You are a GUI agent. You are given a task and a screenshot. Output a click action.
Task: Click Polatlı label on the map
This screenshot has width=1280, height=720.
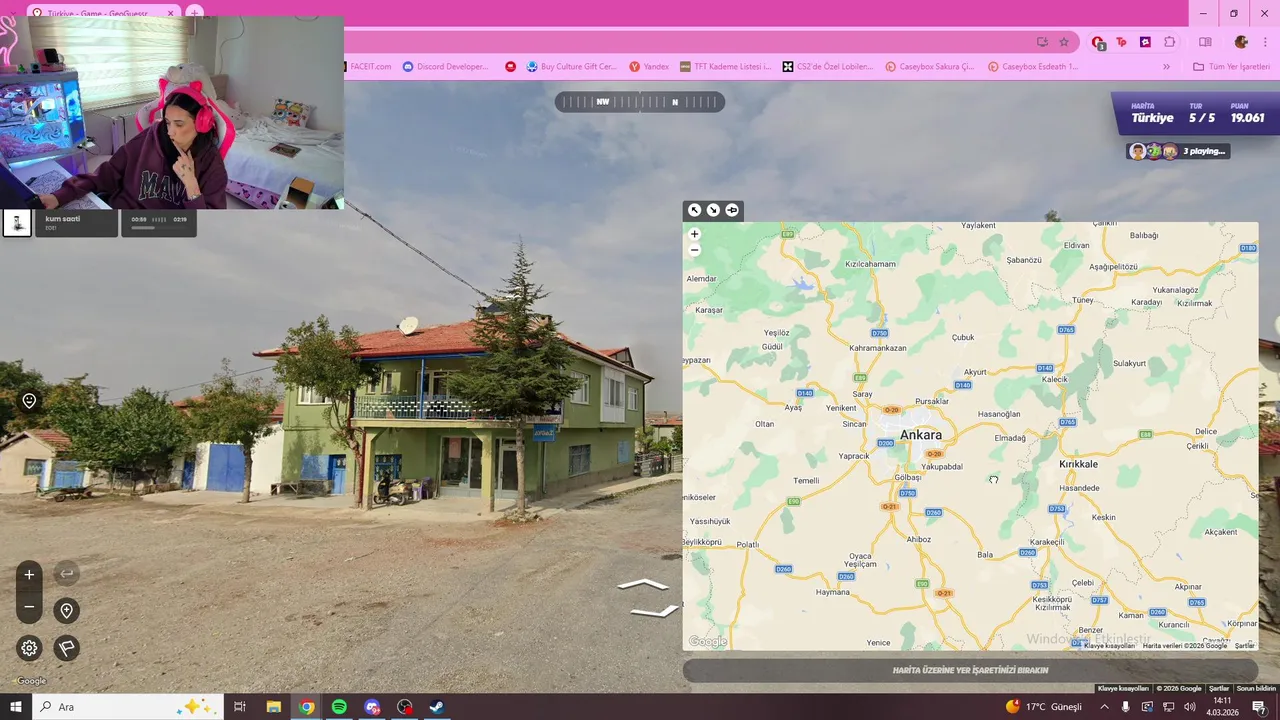[747, 545]
